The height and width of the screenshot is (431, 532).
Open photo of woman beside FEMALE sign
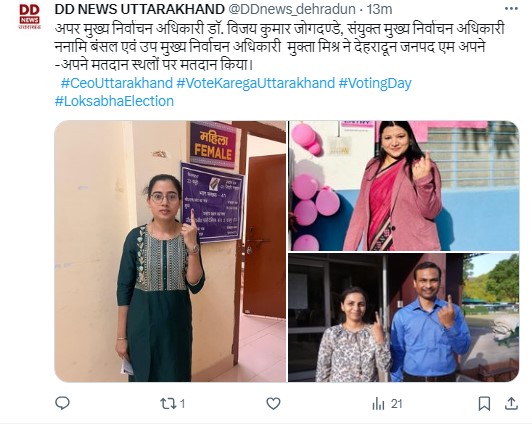point(170,251)
